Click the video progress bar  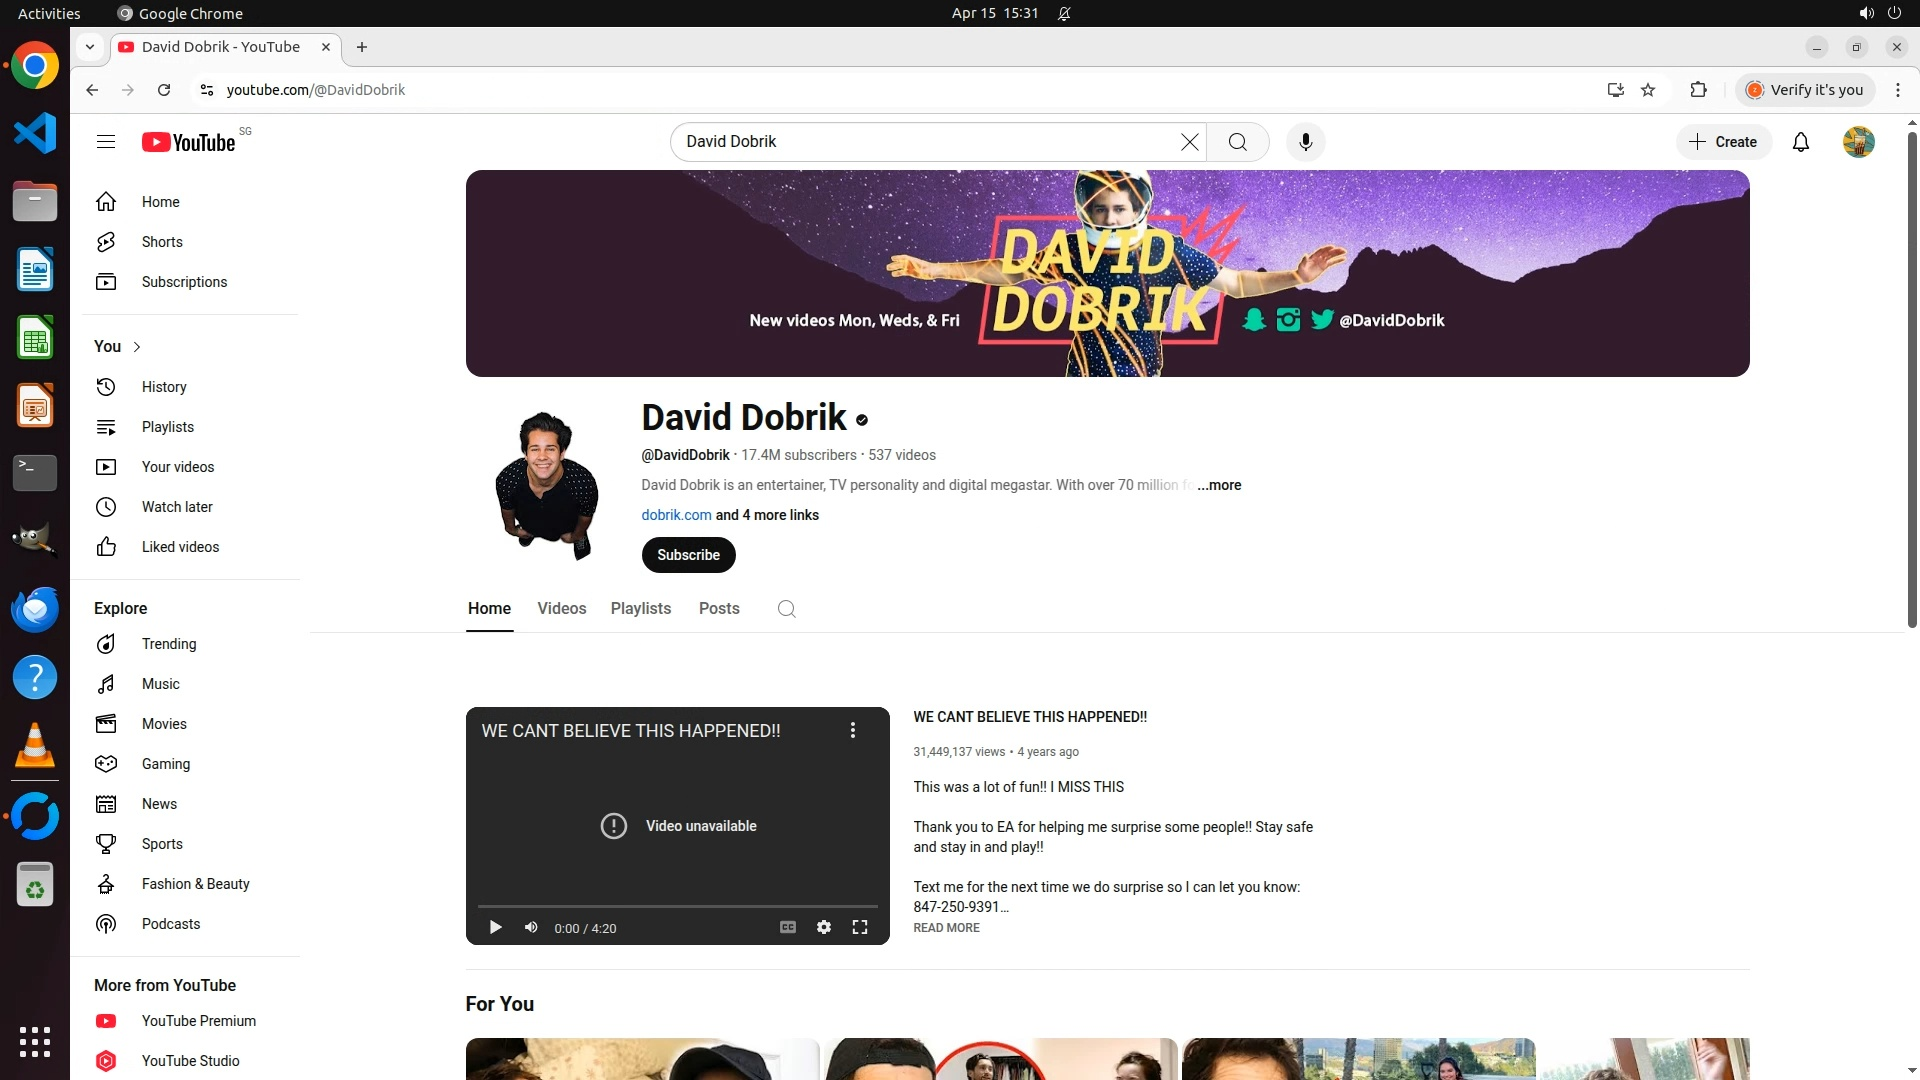tap(677, 906)
